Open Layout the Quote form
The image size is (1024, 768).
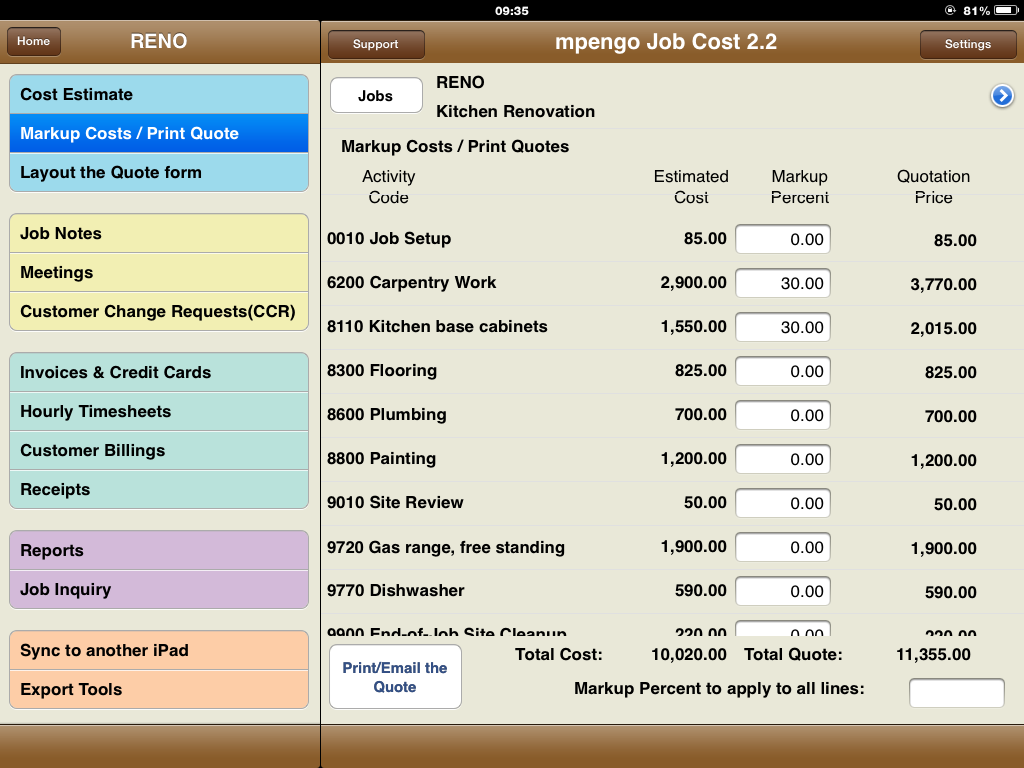[159, 172]
